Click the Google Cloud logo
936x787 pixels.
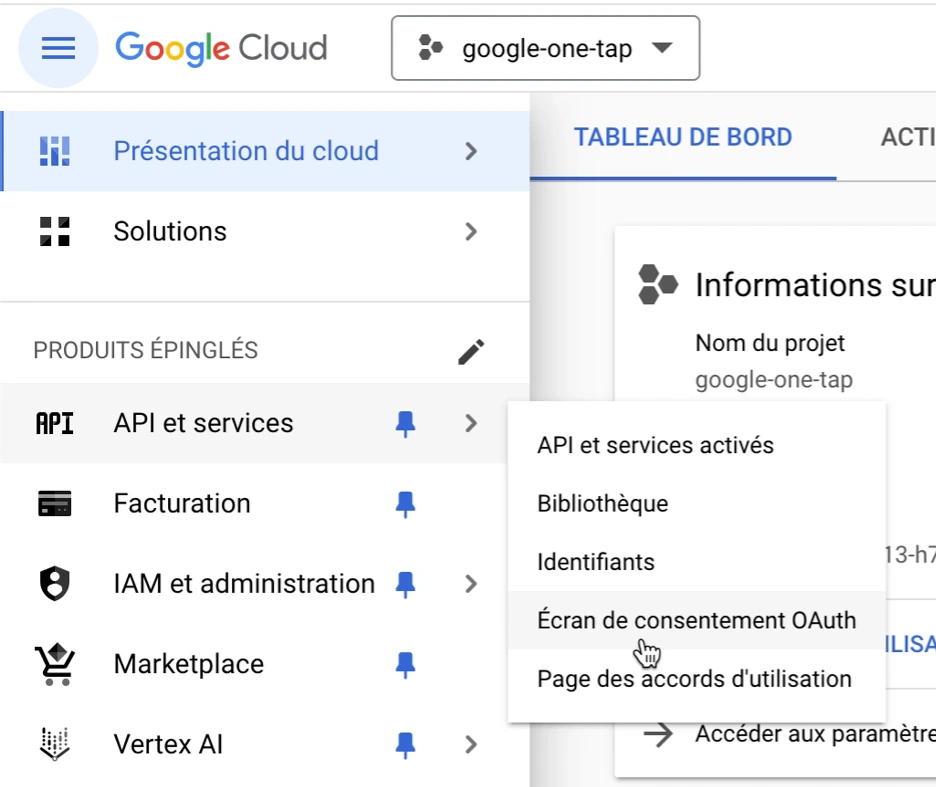[221, 48]
